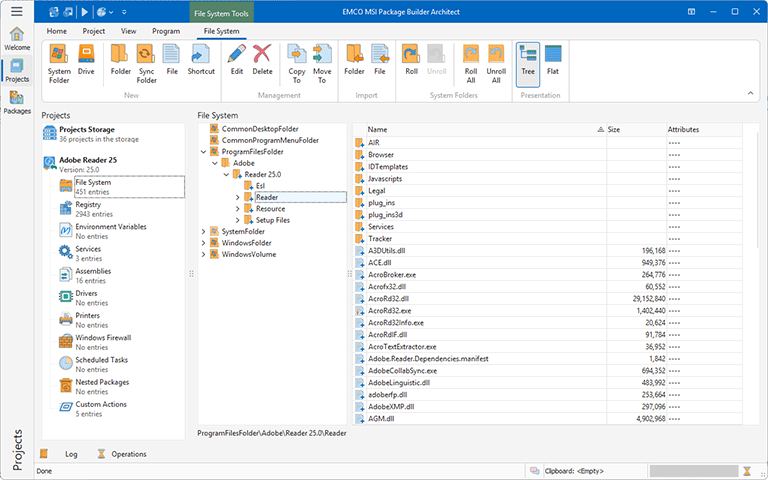This screenshot has width=768, height=480.
Task: Open the Program ribbon tab
Action: pos(166,31)
